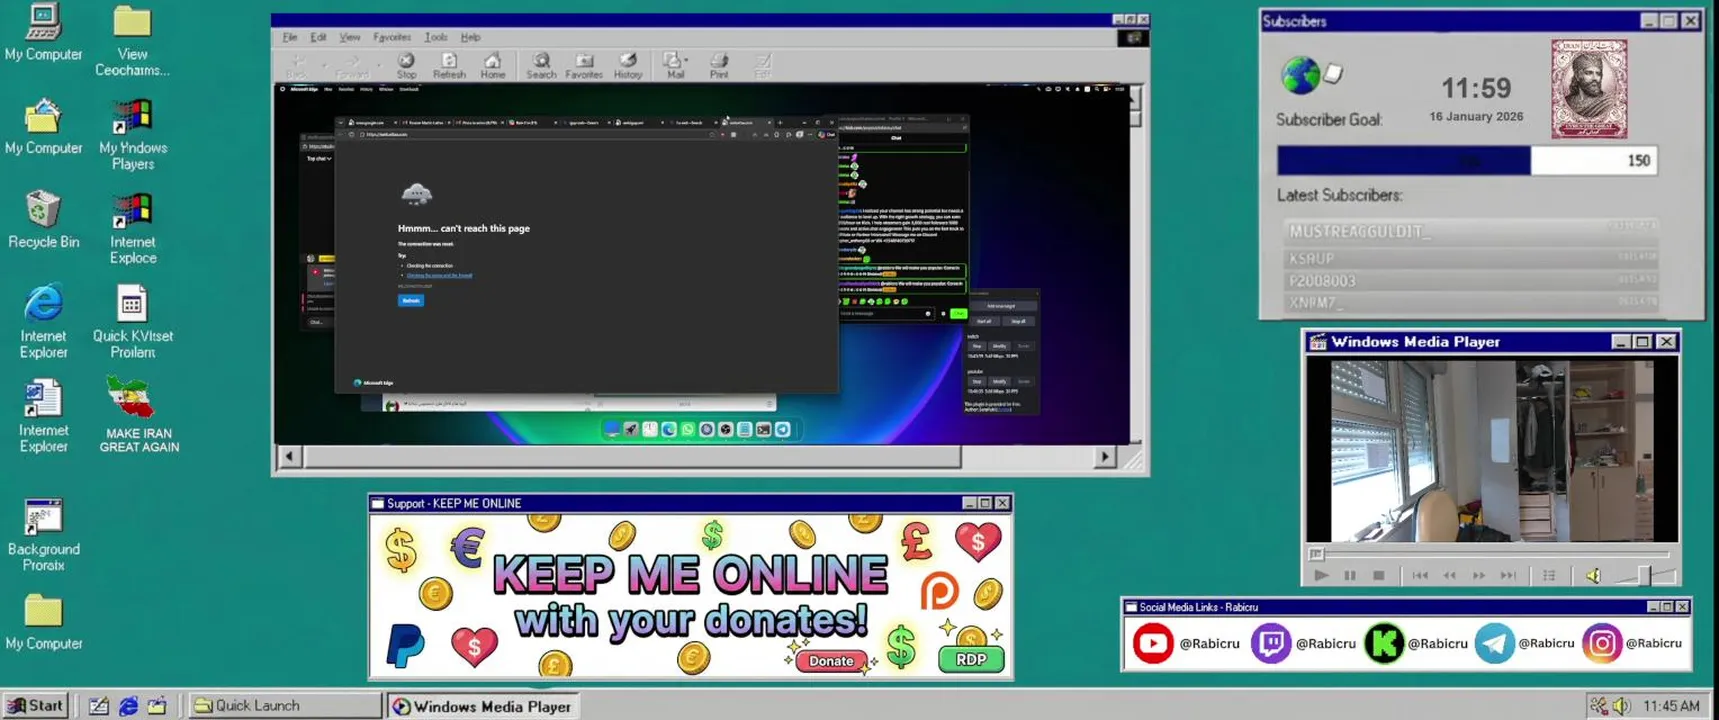The height and width of the screenshot is (720, 1719).
Task: Click the green RDP button
Action: (971, 659)
